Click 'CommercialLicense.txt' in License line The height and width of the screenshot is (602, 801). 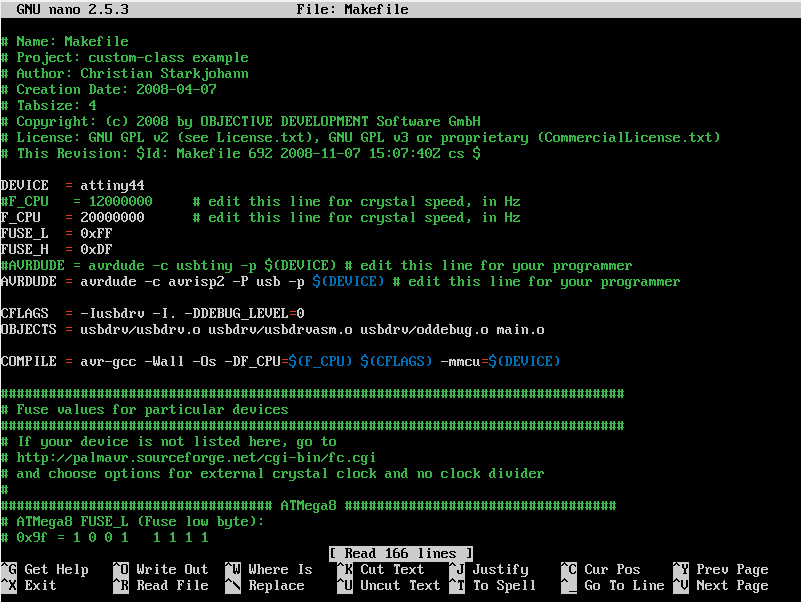click(x=628, y=137)
